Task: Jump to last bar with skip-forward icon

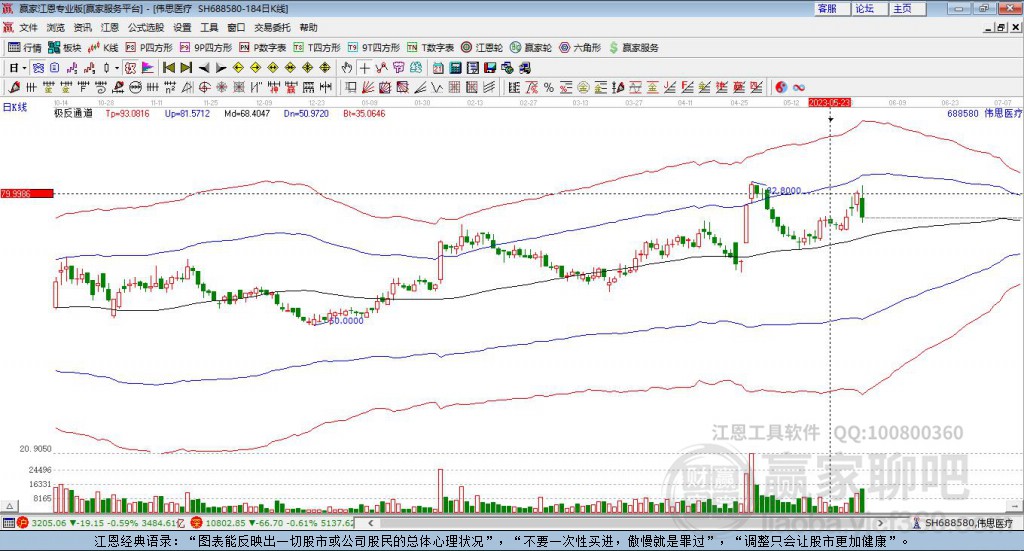Action: (x=186, y=68)
